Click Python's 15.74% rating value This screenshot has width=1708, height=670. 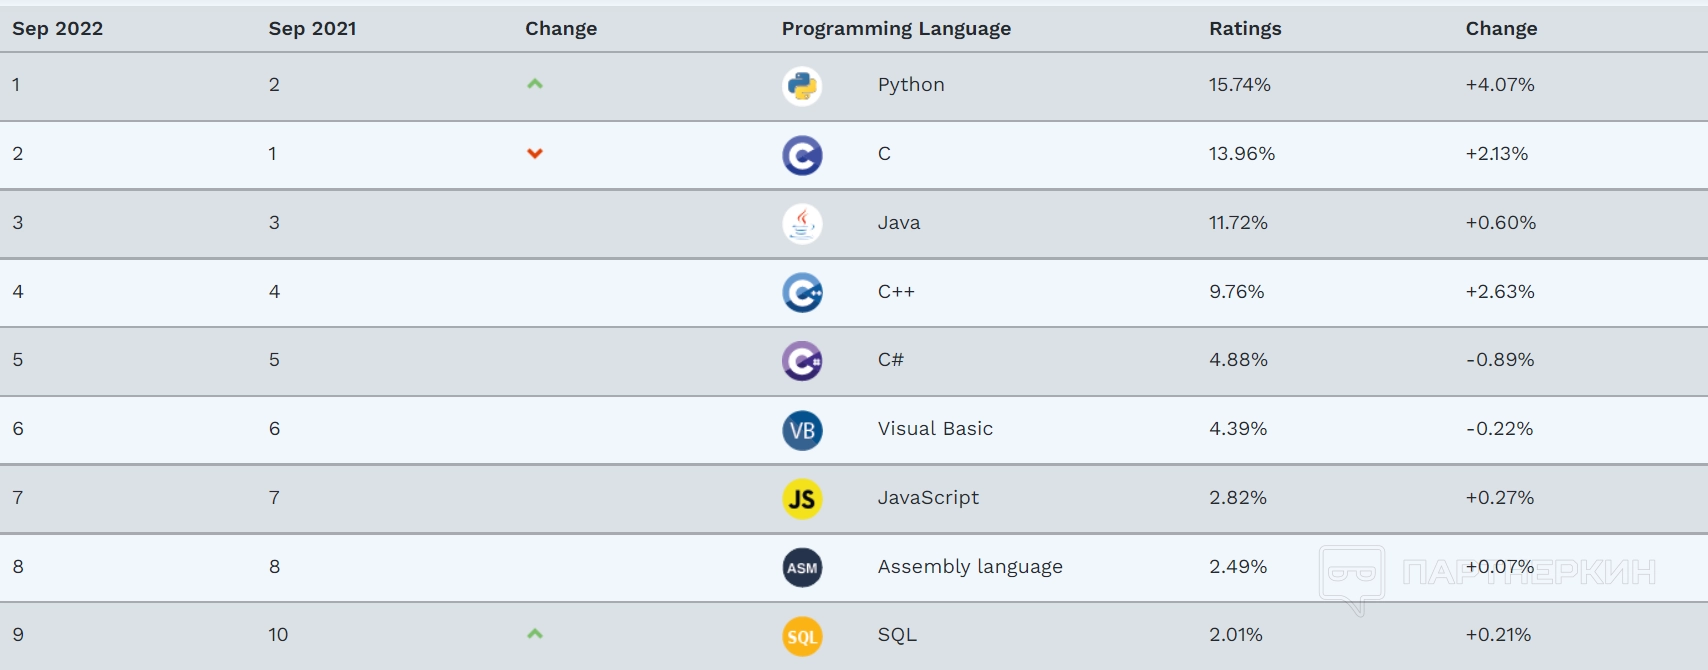point(1239,85)
